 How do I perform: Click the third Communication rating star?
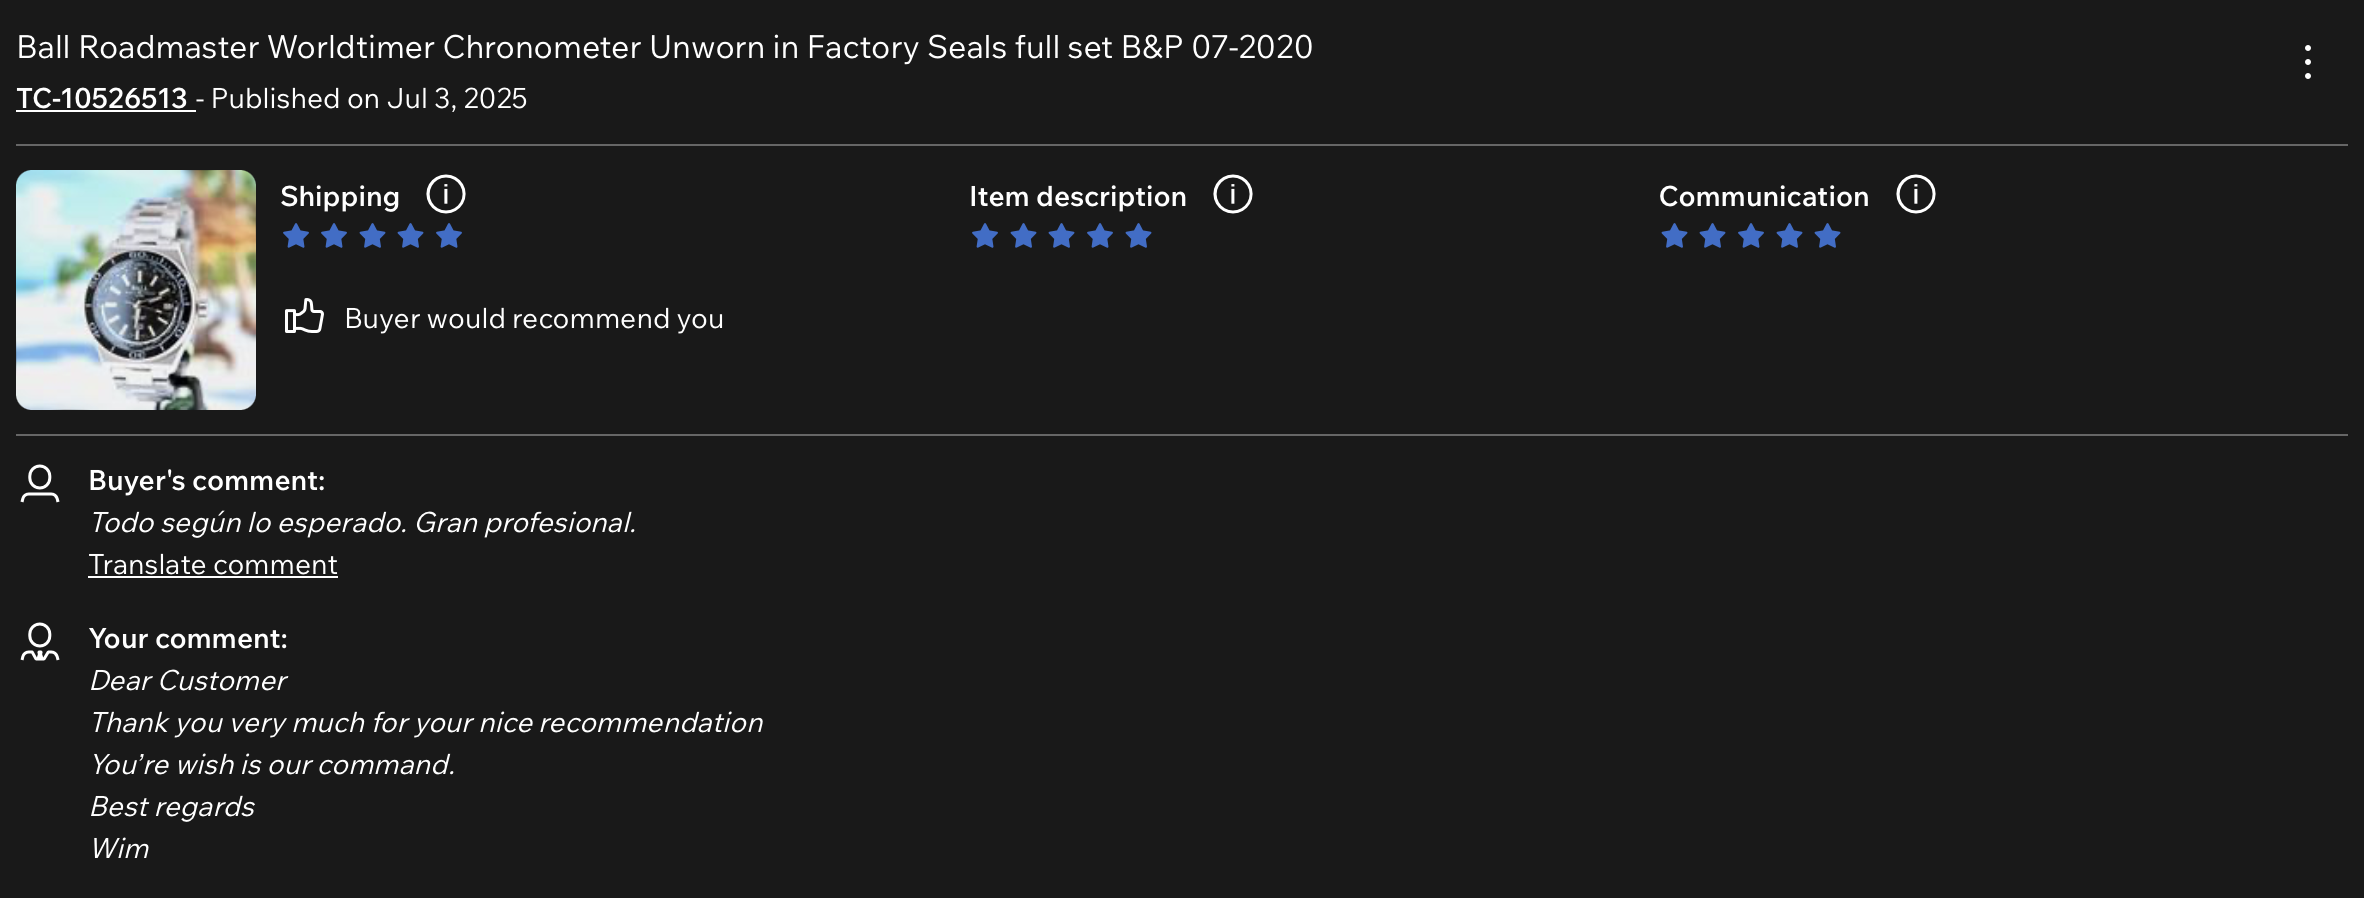pos(1751,236)
